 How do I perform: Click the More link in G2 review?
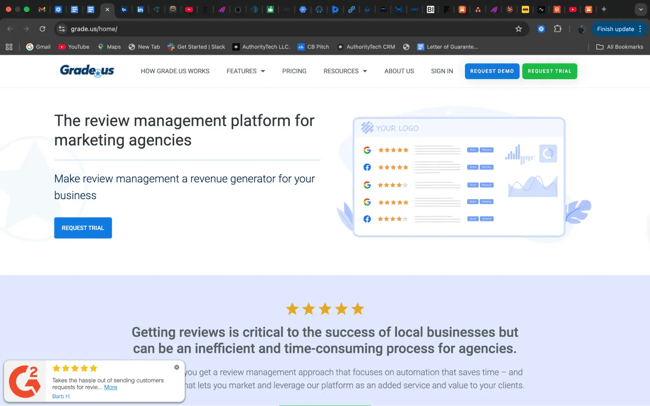tap(110, 387)
